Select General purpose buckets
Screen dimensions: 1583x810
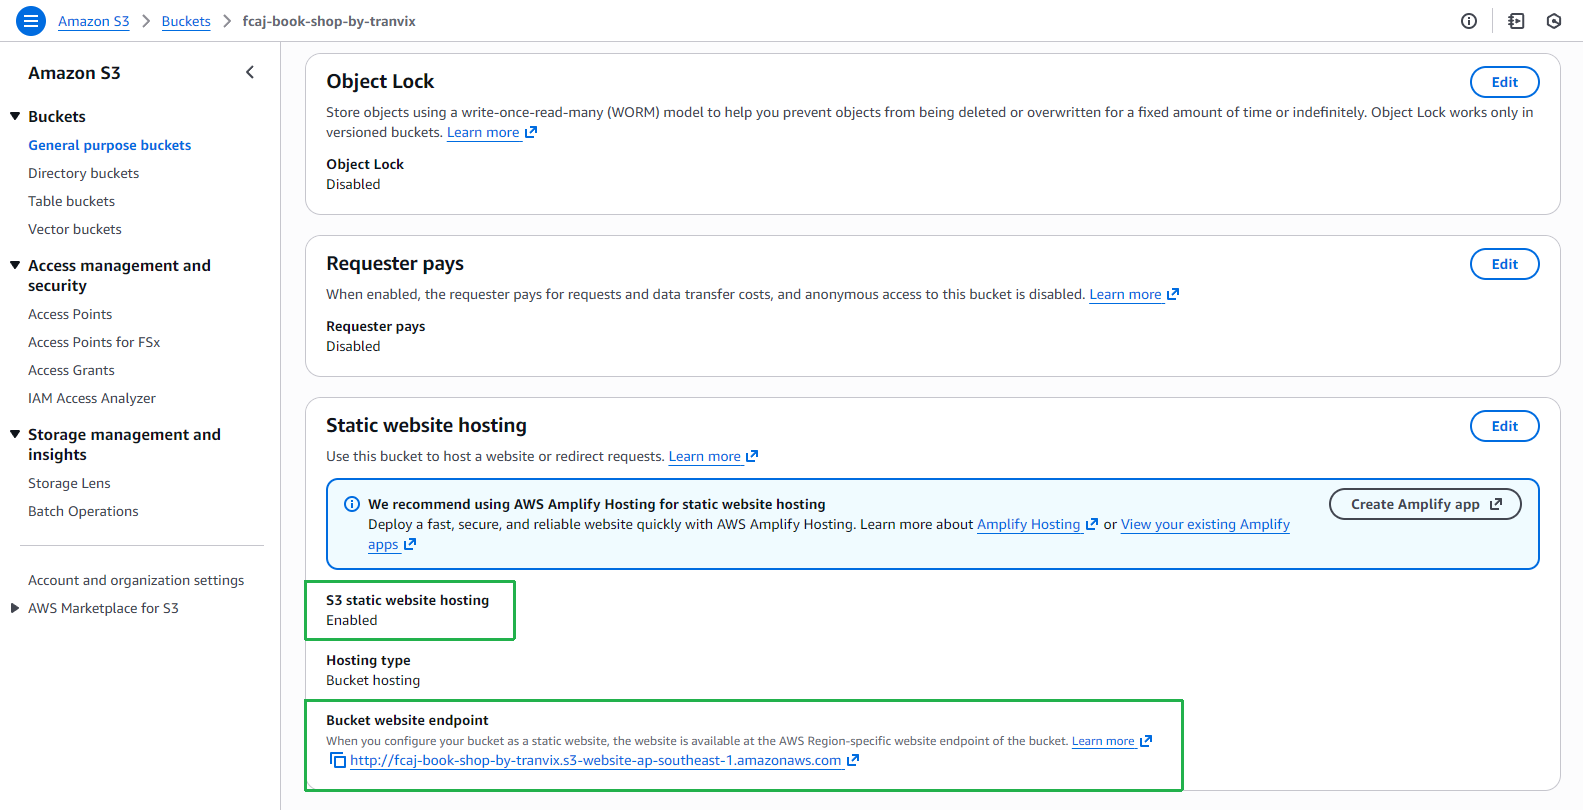(x=109, y=145)
